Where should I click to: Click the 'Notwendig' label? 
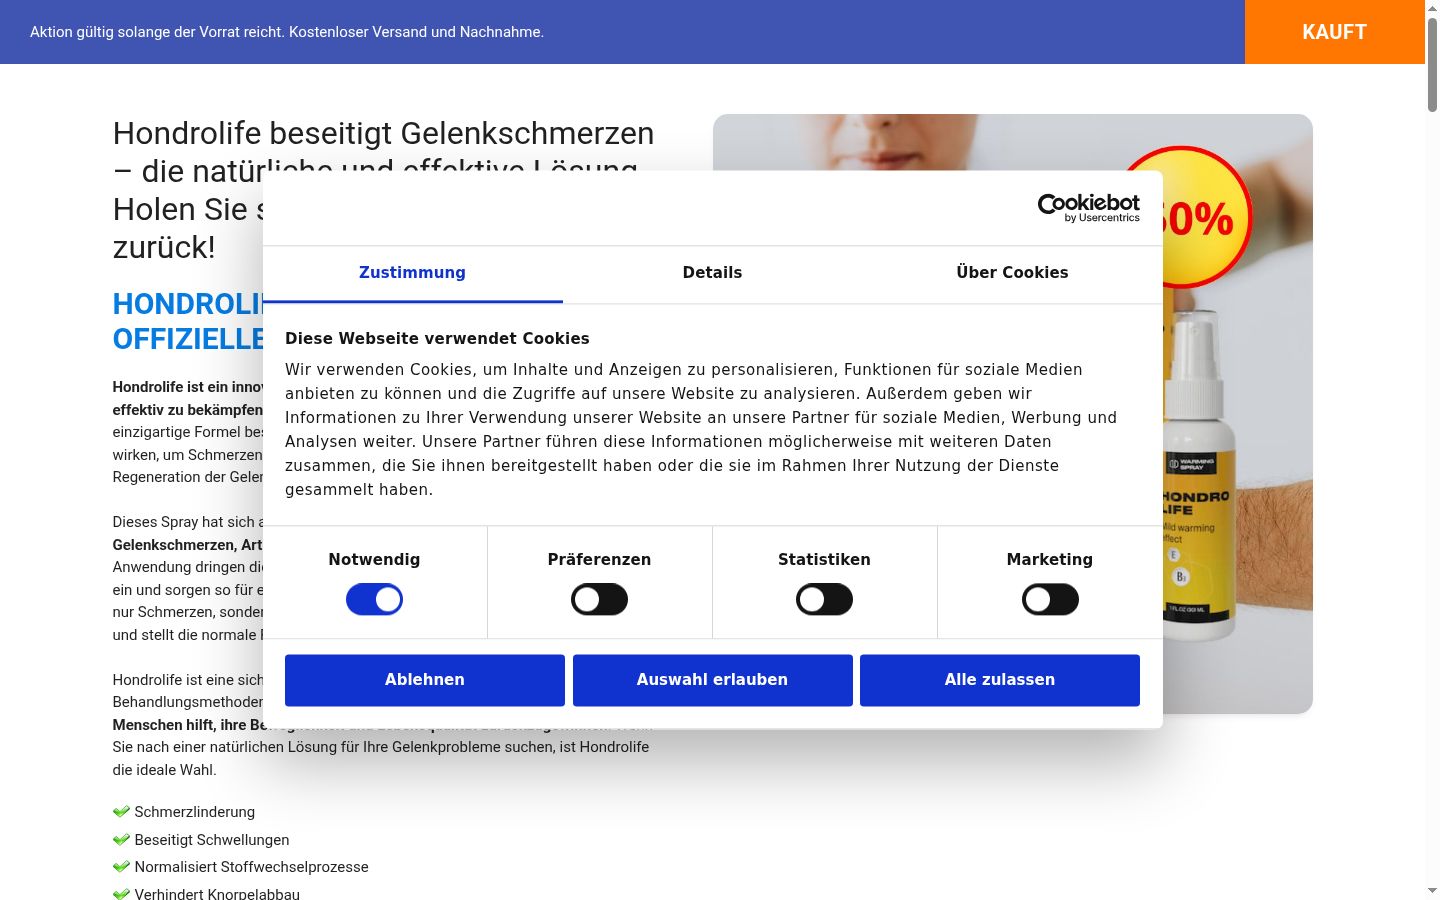click(374, 560)
